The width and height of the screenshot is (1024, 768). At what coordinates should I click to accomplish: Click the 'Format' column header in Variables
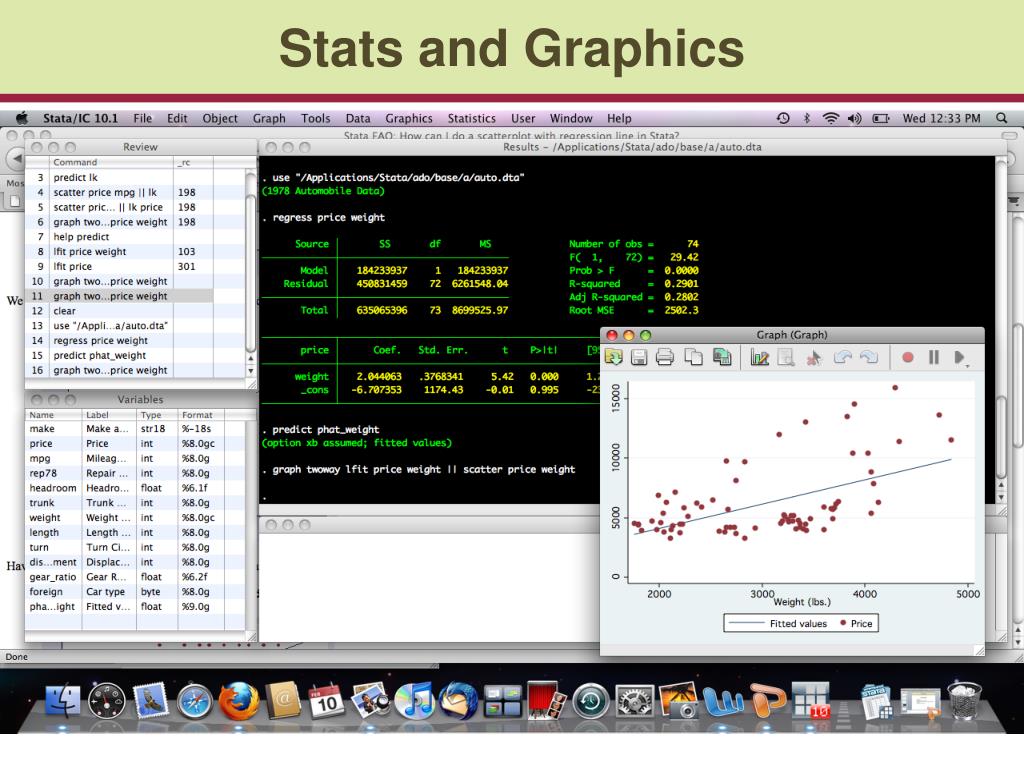[x=201, y=415]
